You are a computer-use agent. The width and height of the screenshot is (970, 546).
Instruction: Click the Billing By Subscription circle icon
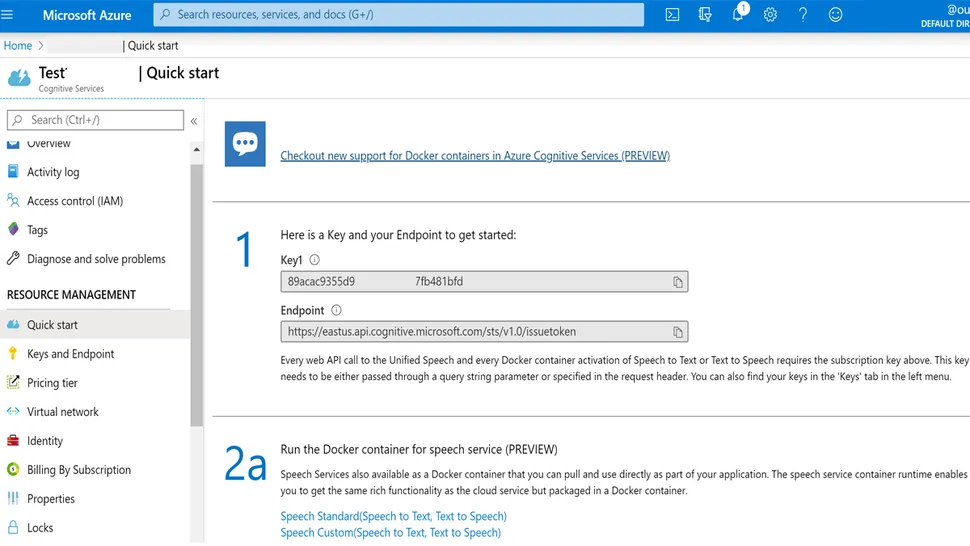[x=13, y=469]
